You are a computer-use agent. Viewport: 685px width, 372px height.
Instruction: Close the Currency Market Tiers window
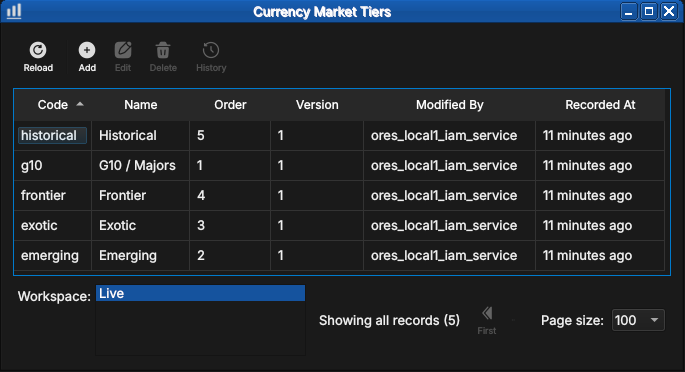pos(669,11)
